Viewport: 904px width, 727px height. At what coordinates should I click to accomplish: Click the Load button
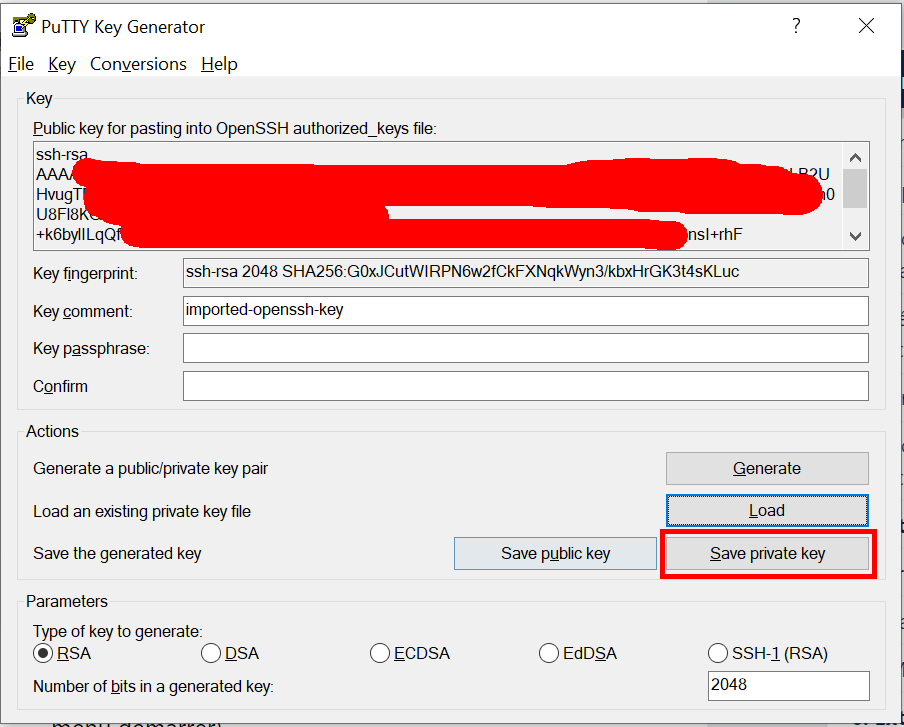coord(767,510)
